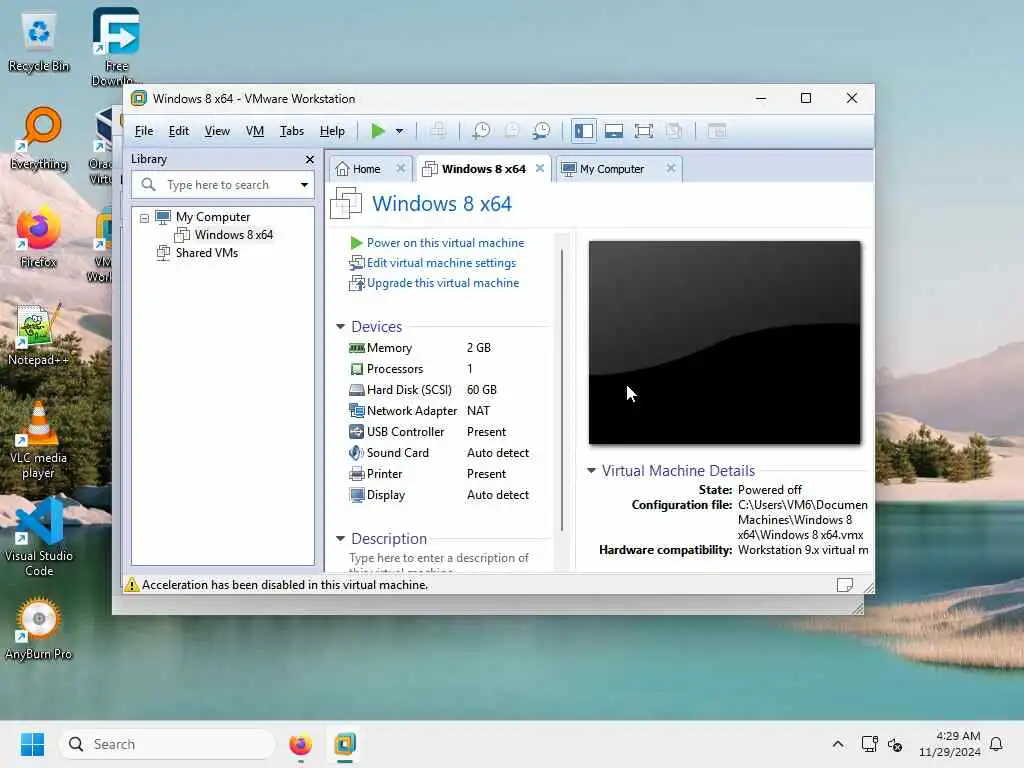Close the Home tab with its X
The height and width of the screenshot is (768, 1024).
[x=401, y=168]
